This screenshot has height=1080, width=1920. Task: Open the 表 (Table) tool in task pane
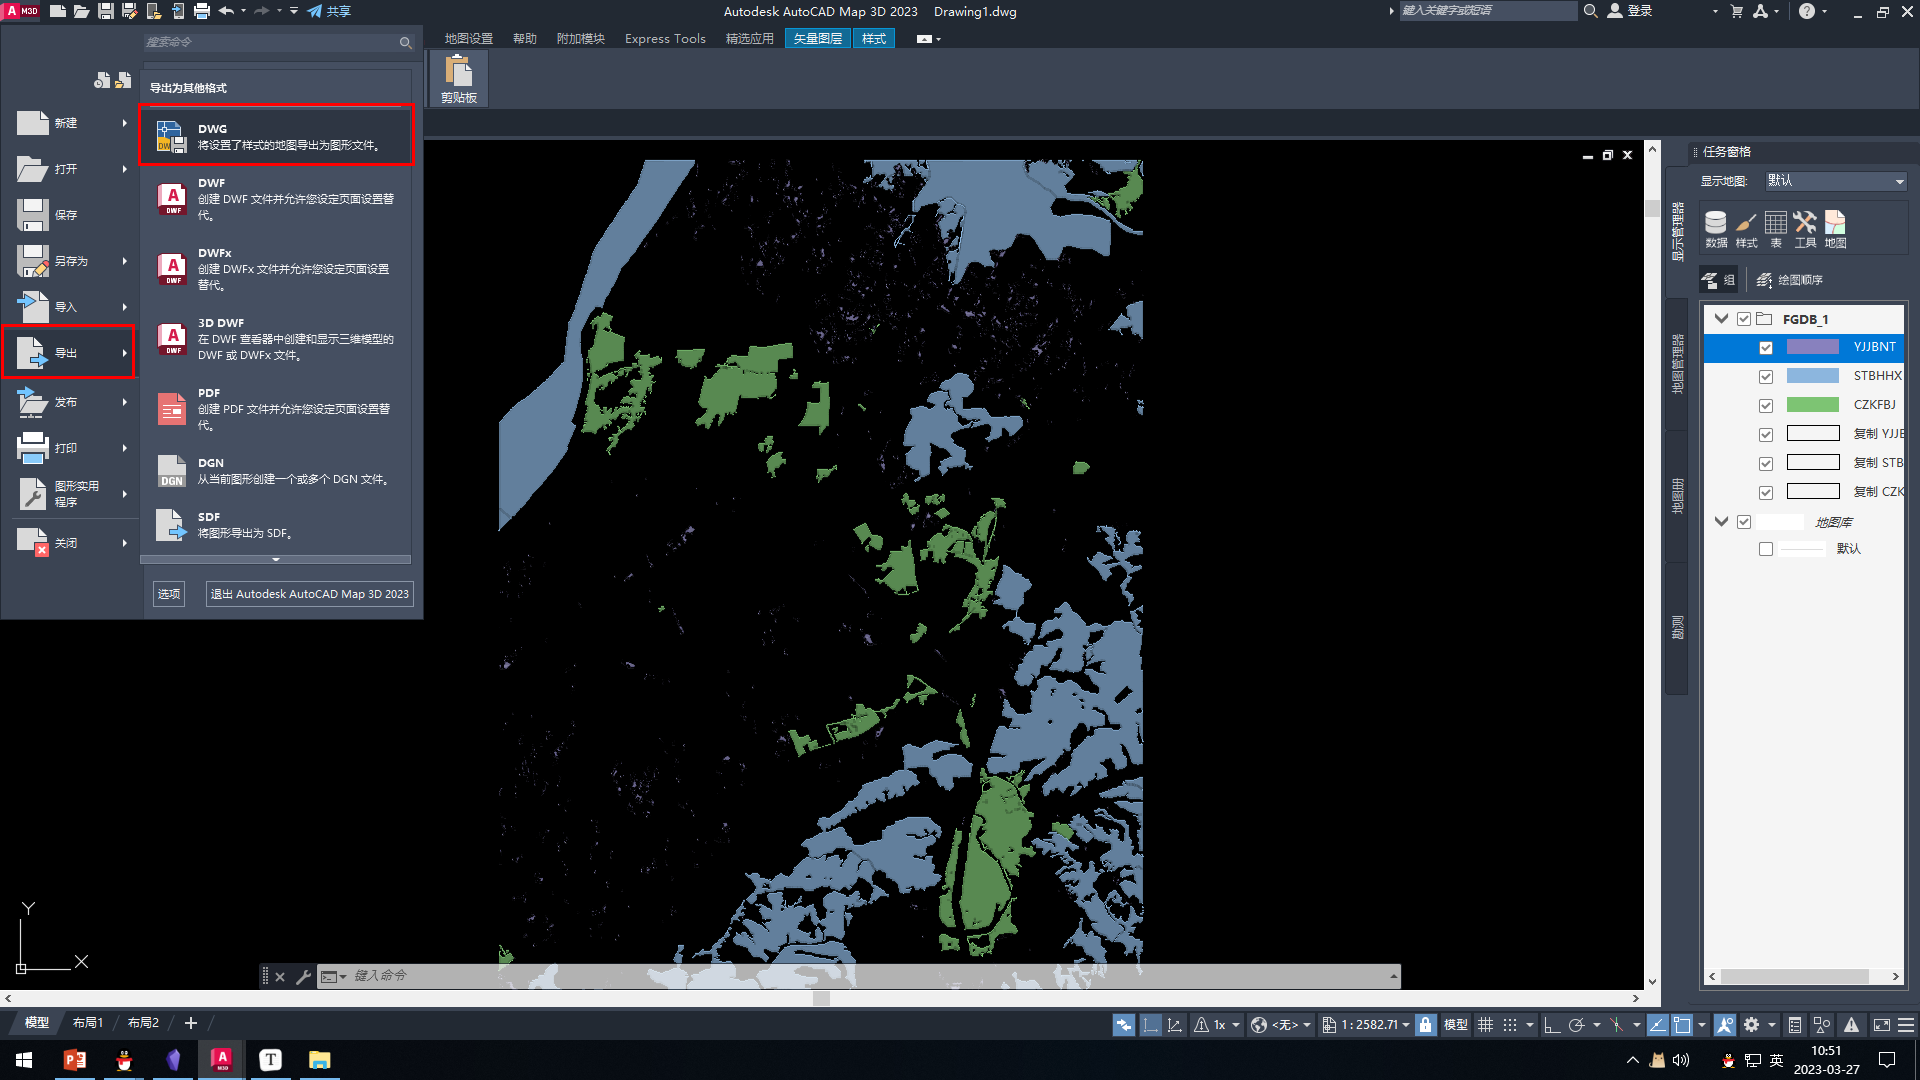pos(1776,228)
